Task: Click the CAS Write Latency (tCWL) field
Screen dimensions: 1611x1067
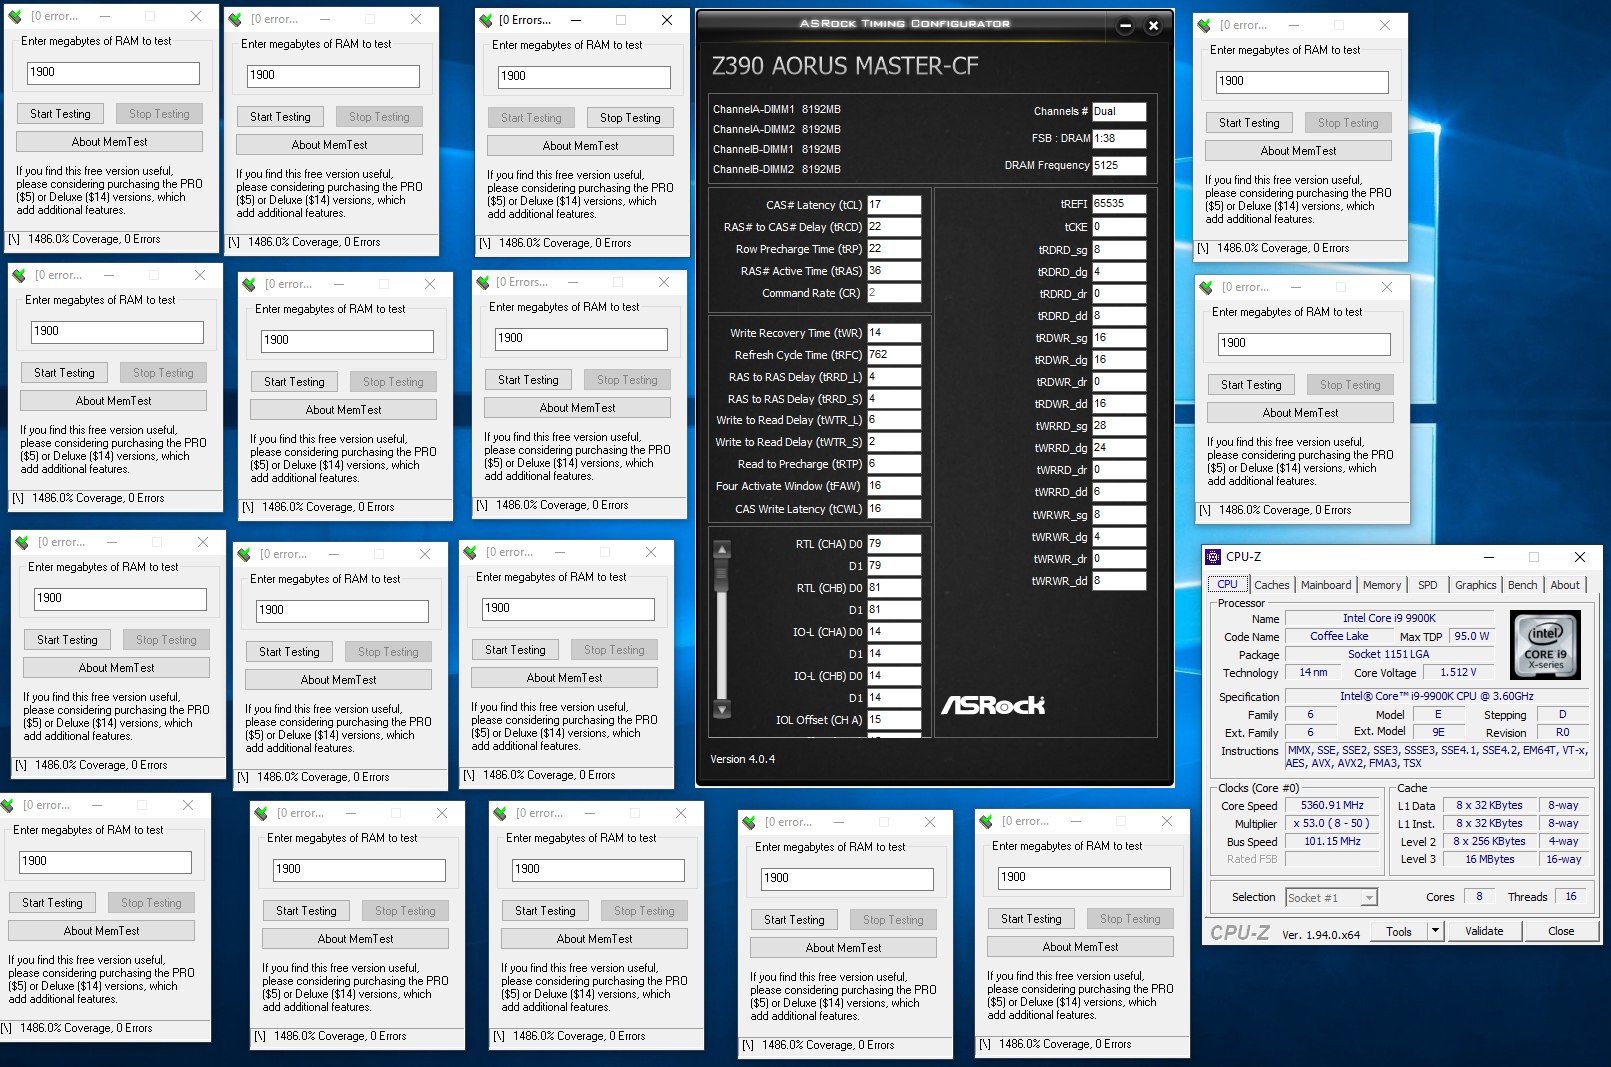Action: click(x=893, y=509)
